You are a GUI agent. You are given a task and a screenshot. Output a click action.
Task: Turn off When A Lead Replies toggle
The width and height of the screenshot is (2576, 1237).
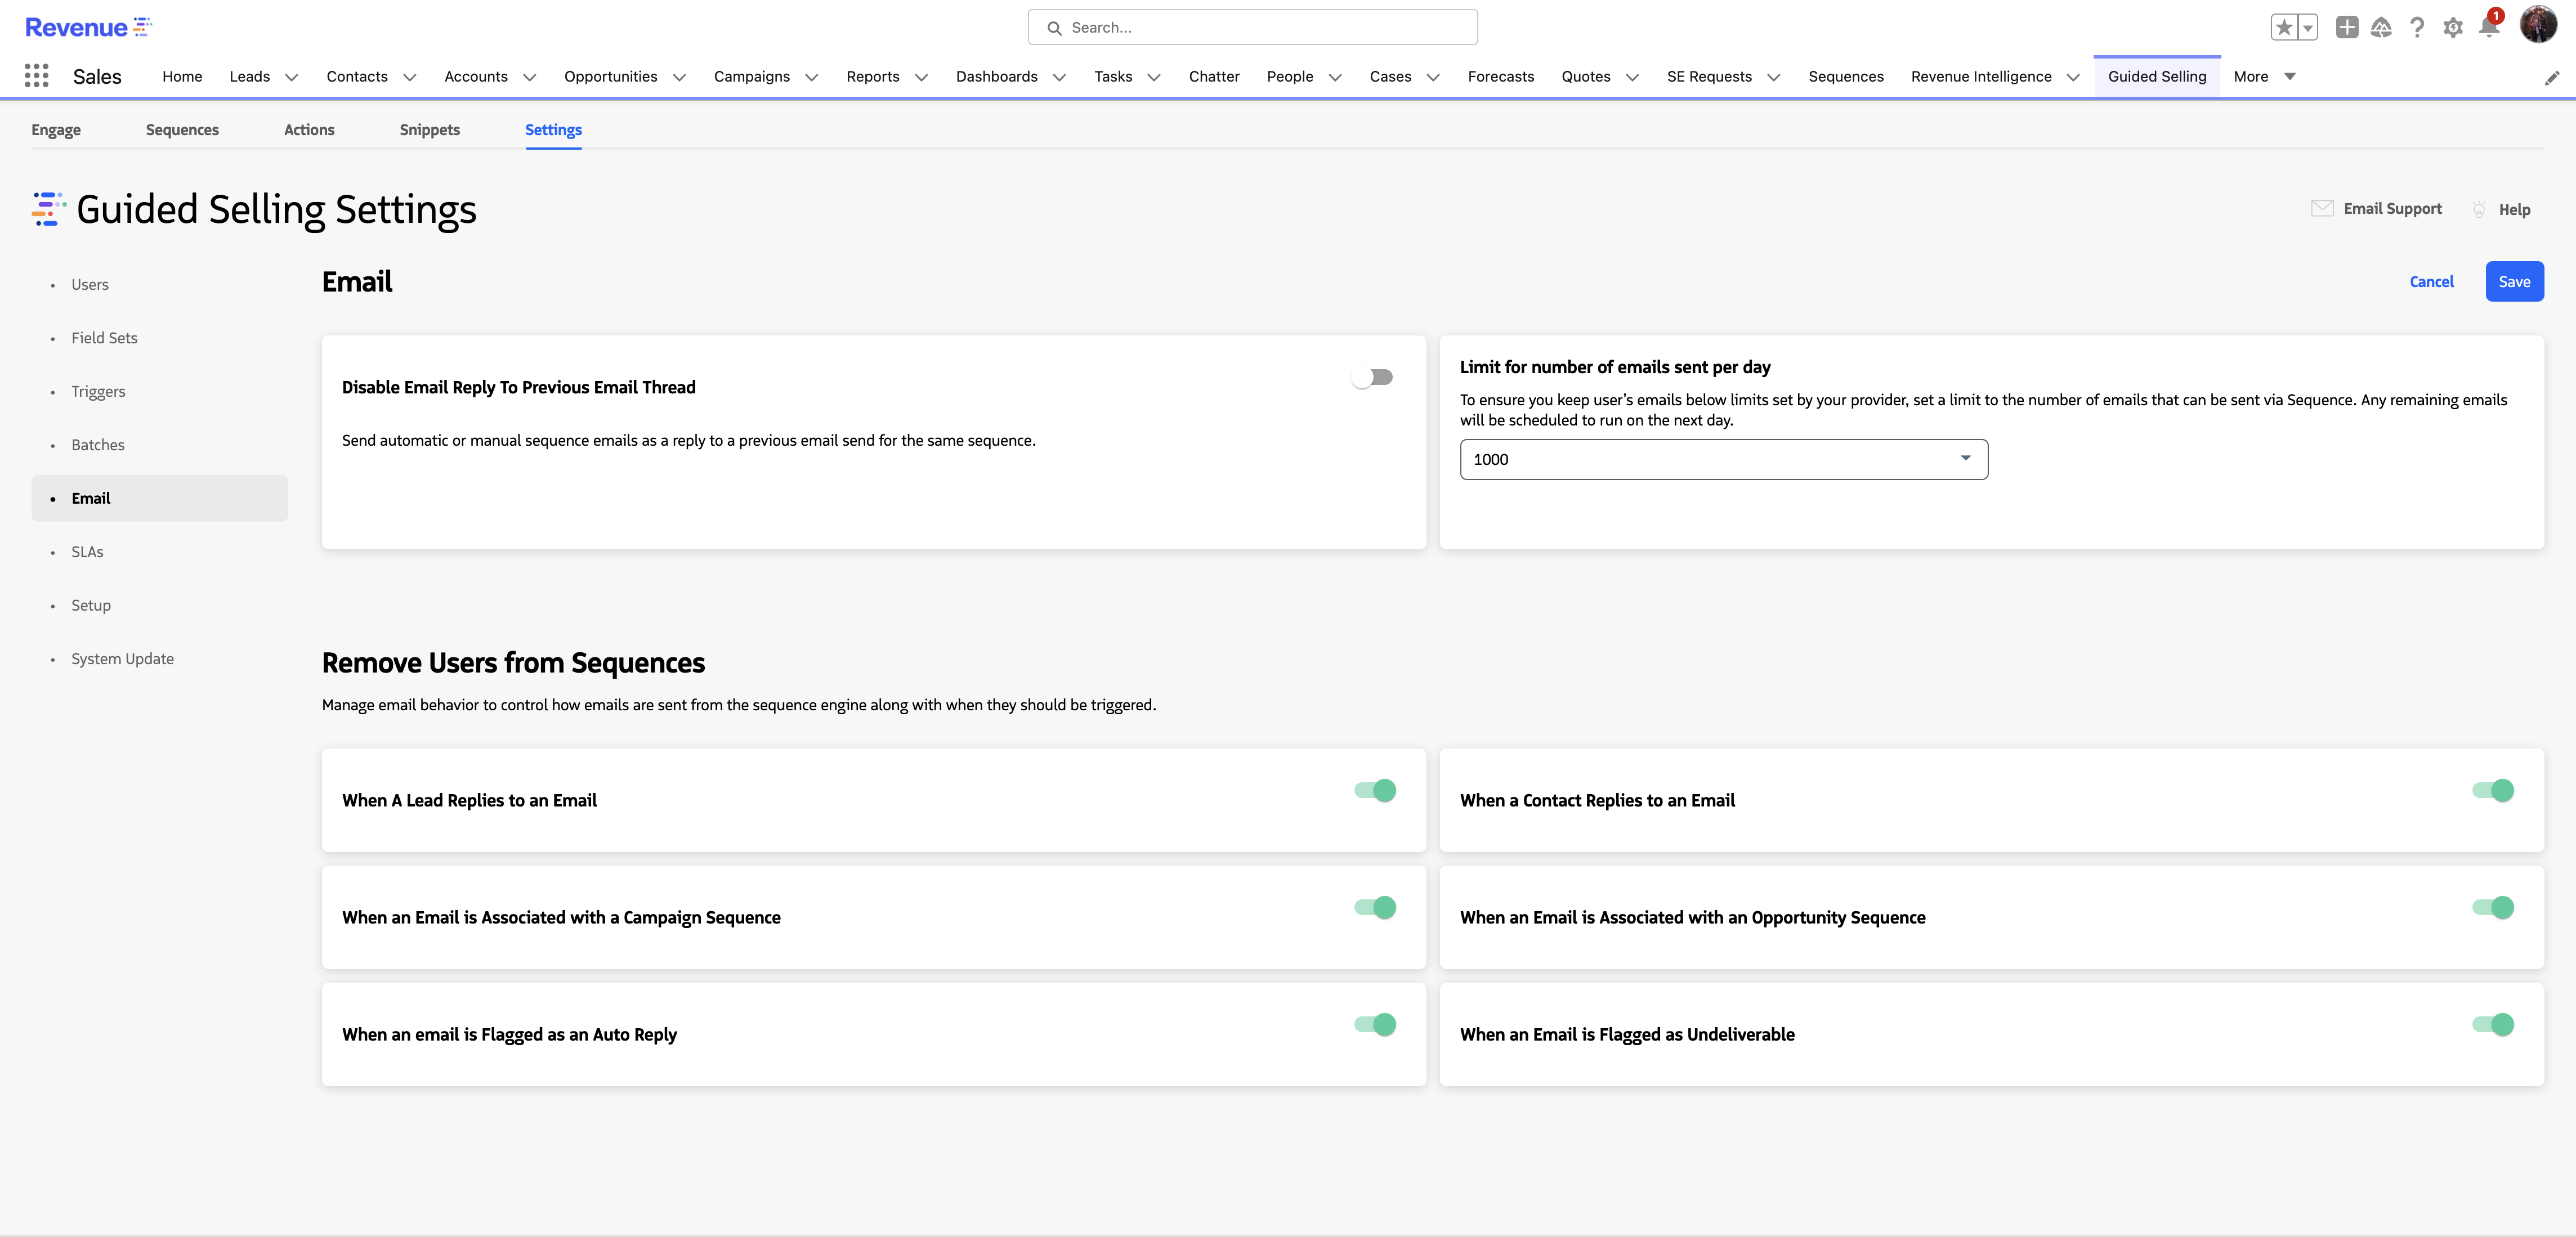tap(1375, 790)
